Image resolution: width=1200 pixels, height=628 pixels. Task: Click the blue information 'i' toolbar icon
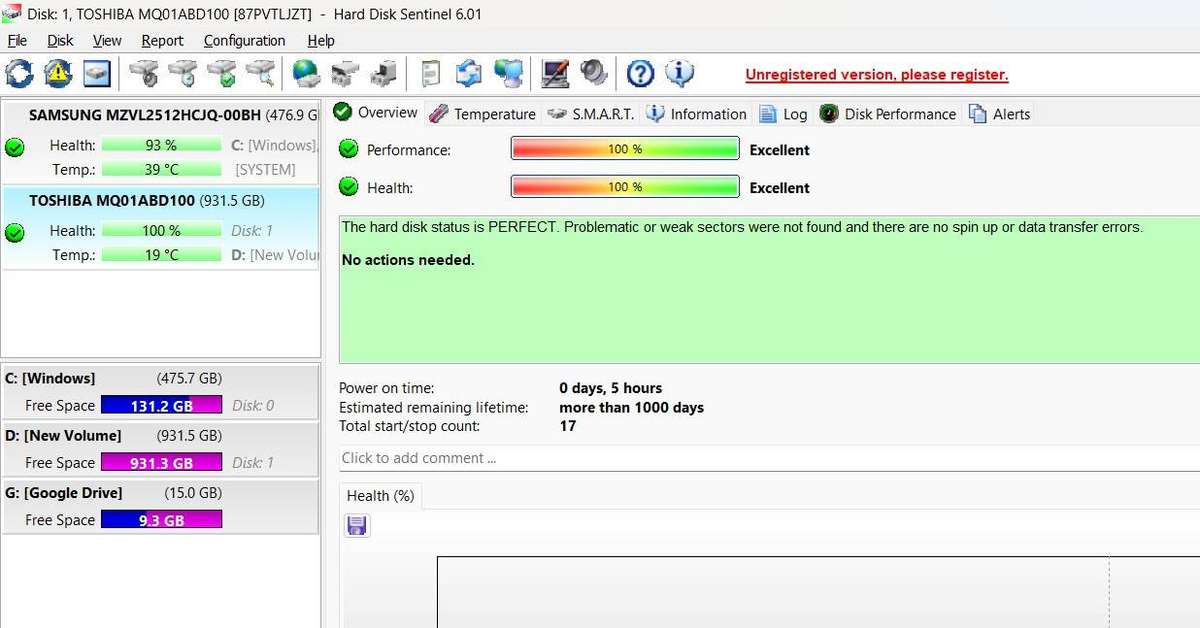679,73
